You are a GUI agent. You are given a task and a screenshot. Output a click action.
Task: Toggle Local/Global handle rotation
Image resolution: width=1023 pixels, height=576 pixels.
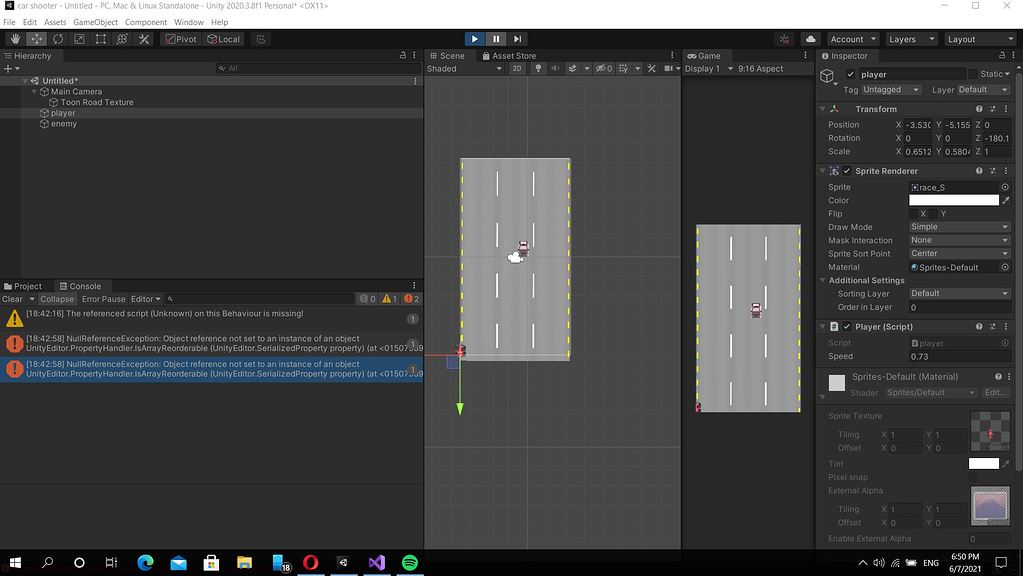(x=224, y=39)
